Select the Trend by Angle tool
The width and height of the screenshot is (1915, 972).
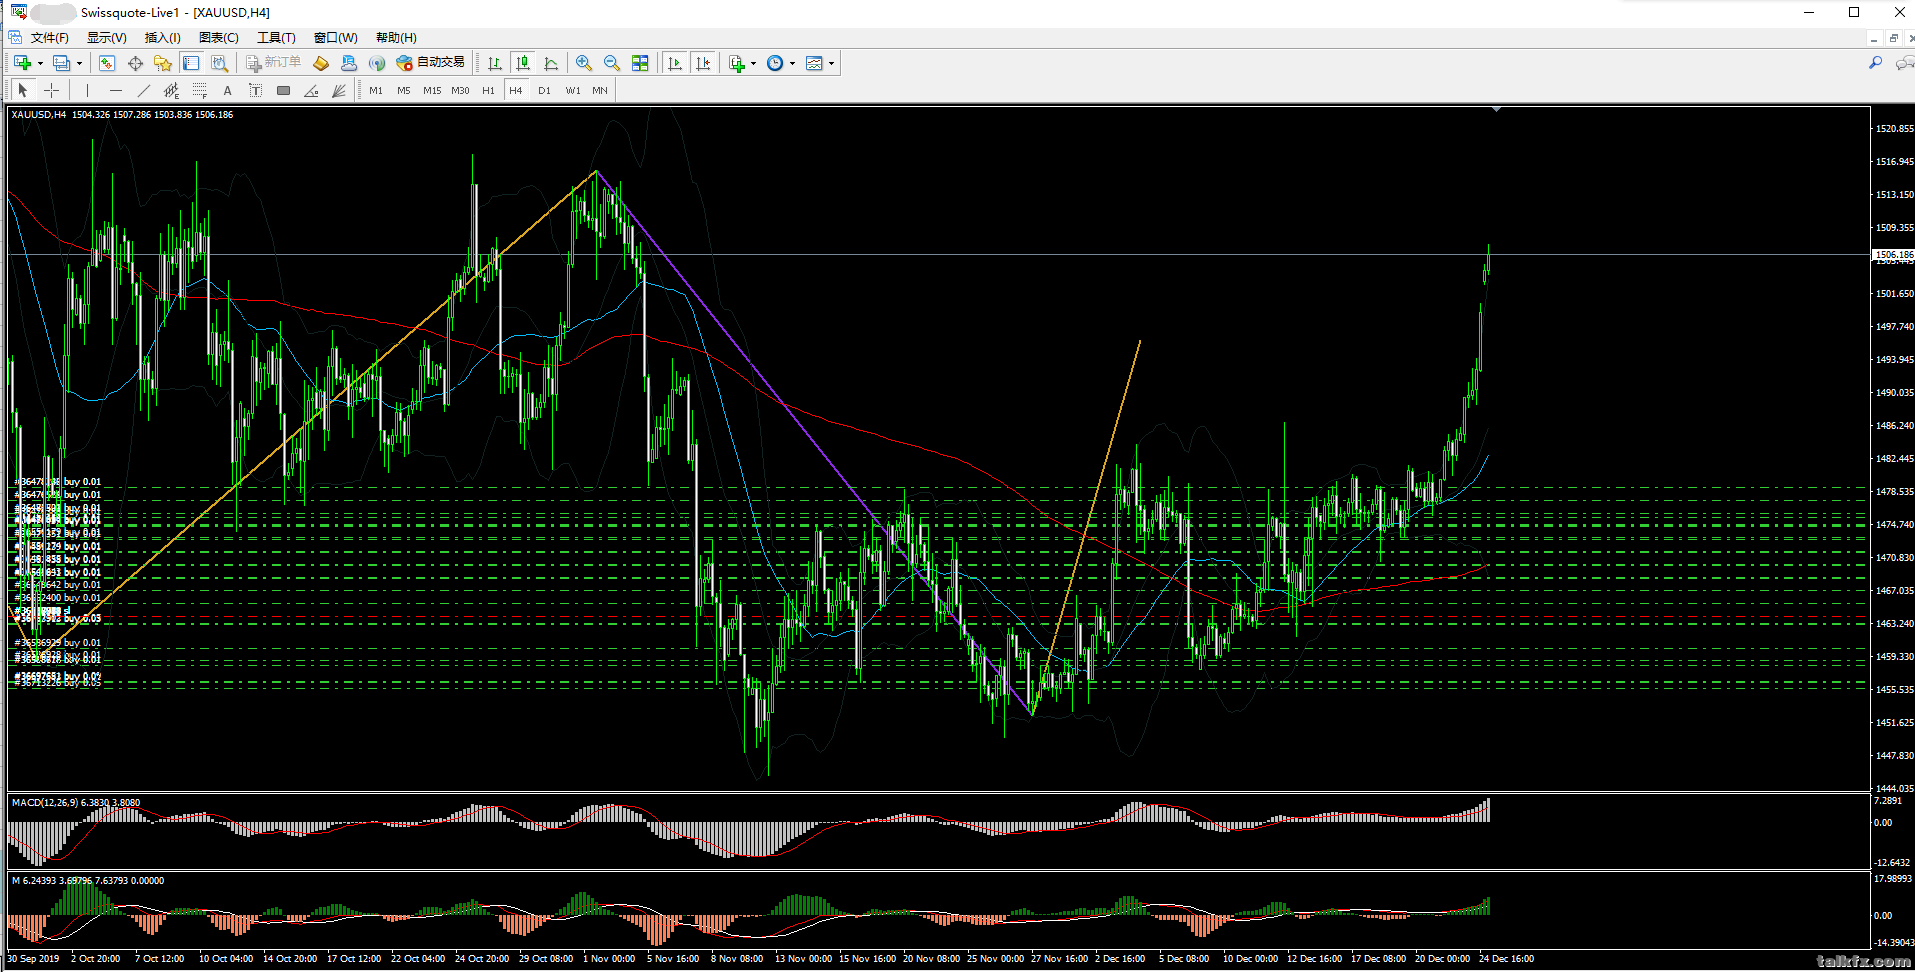312,90
